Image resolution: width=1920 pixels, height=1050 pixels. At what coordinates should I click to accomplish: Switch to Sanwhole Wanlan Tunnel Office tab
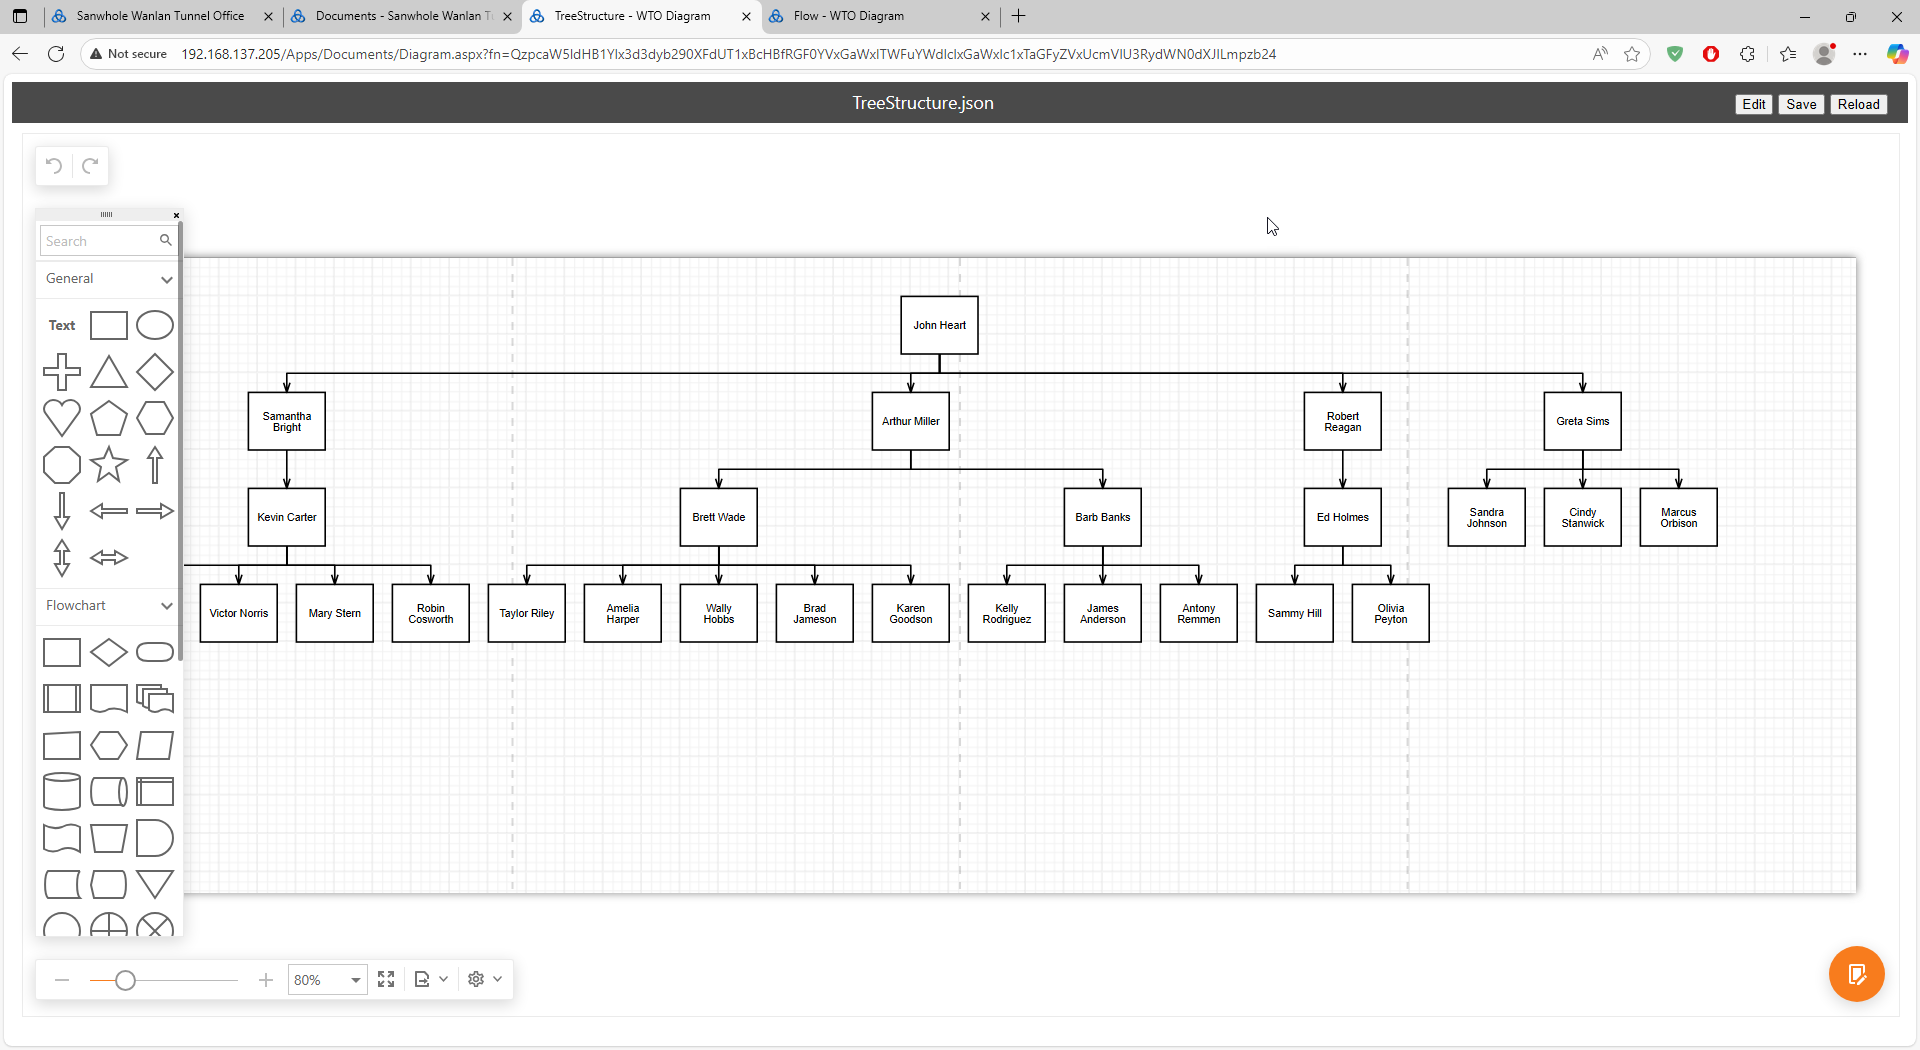(160, 16)
